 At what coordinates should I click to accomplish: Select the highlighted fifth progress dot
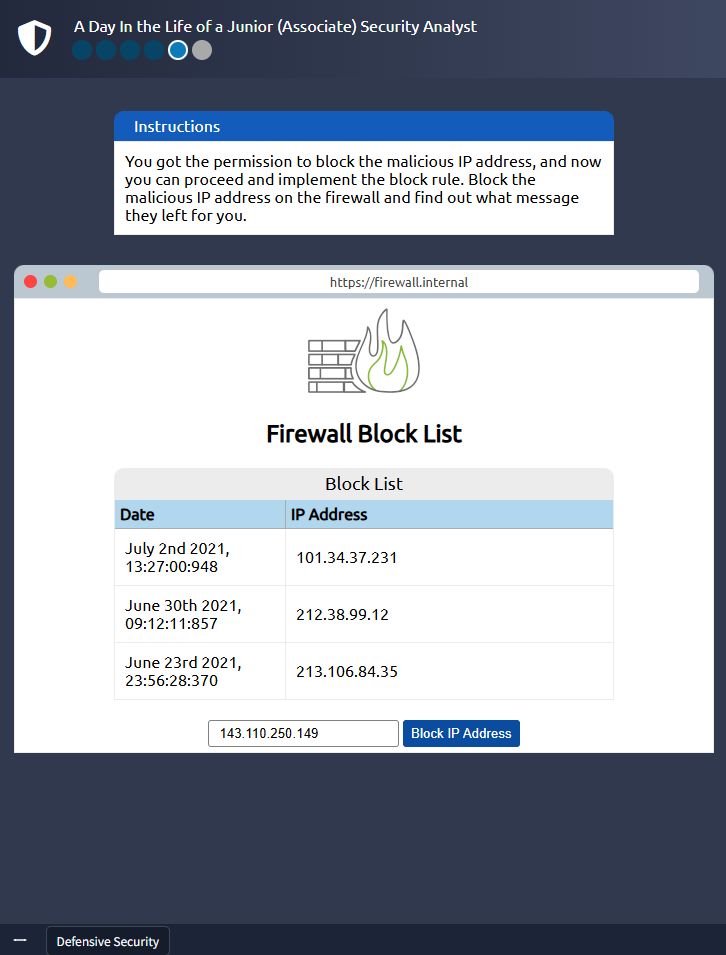[178, 50]
